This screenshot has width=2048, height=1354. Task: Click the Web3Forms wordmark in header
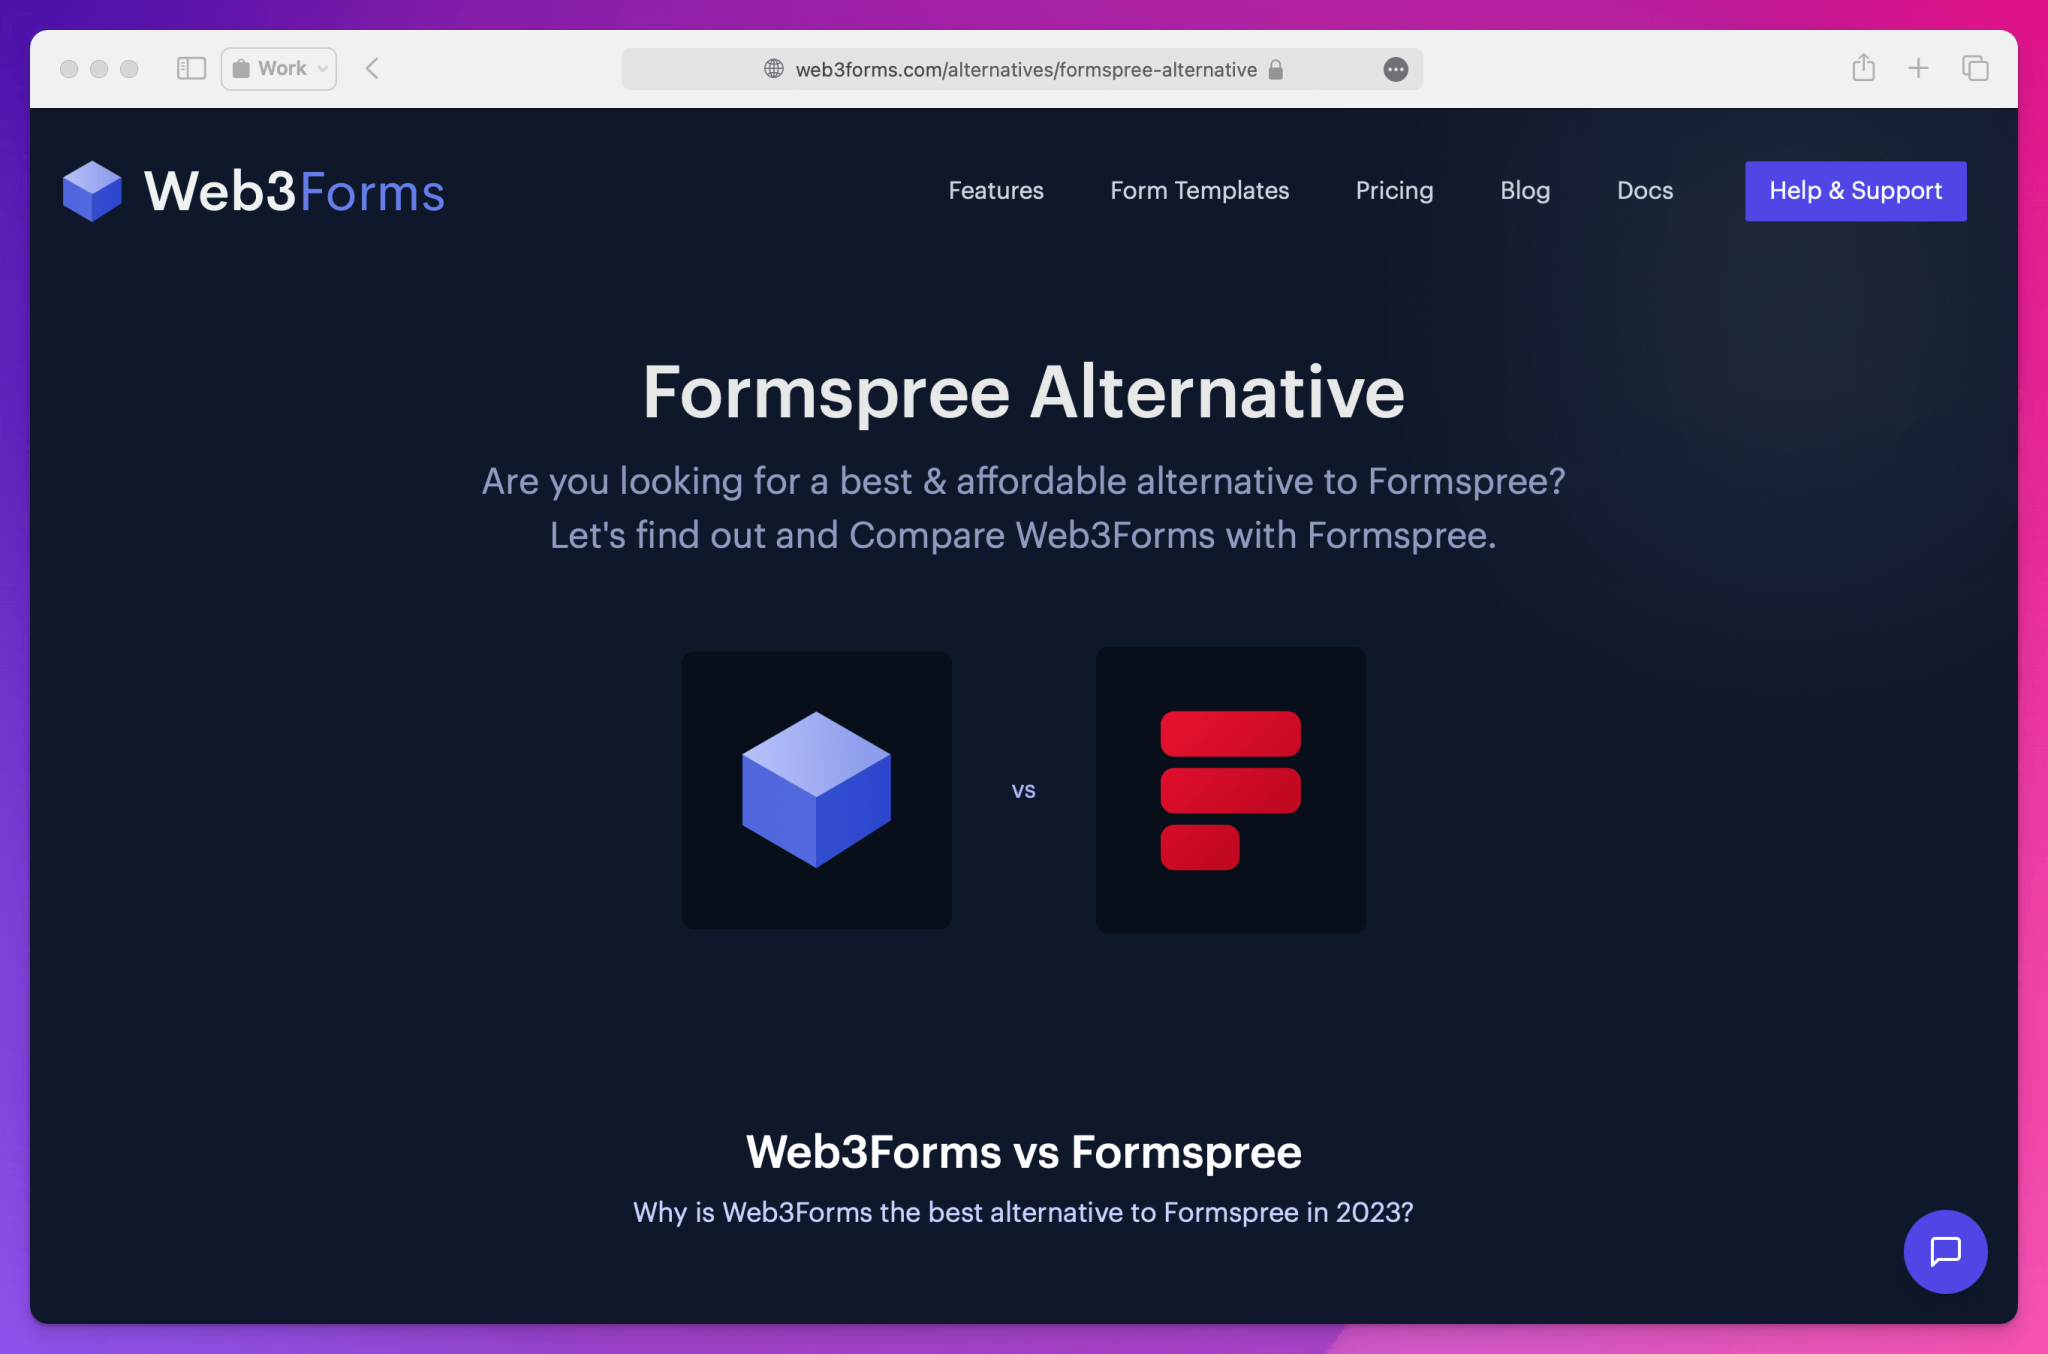coord(295,191)
